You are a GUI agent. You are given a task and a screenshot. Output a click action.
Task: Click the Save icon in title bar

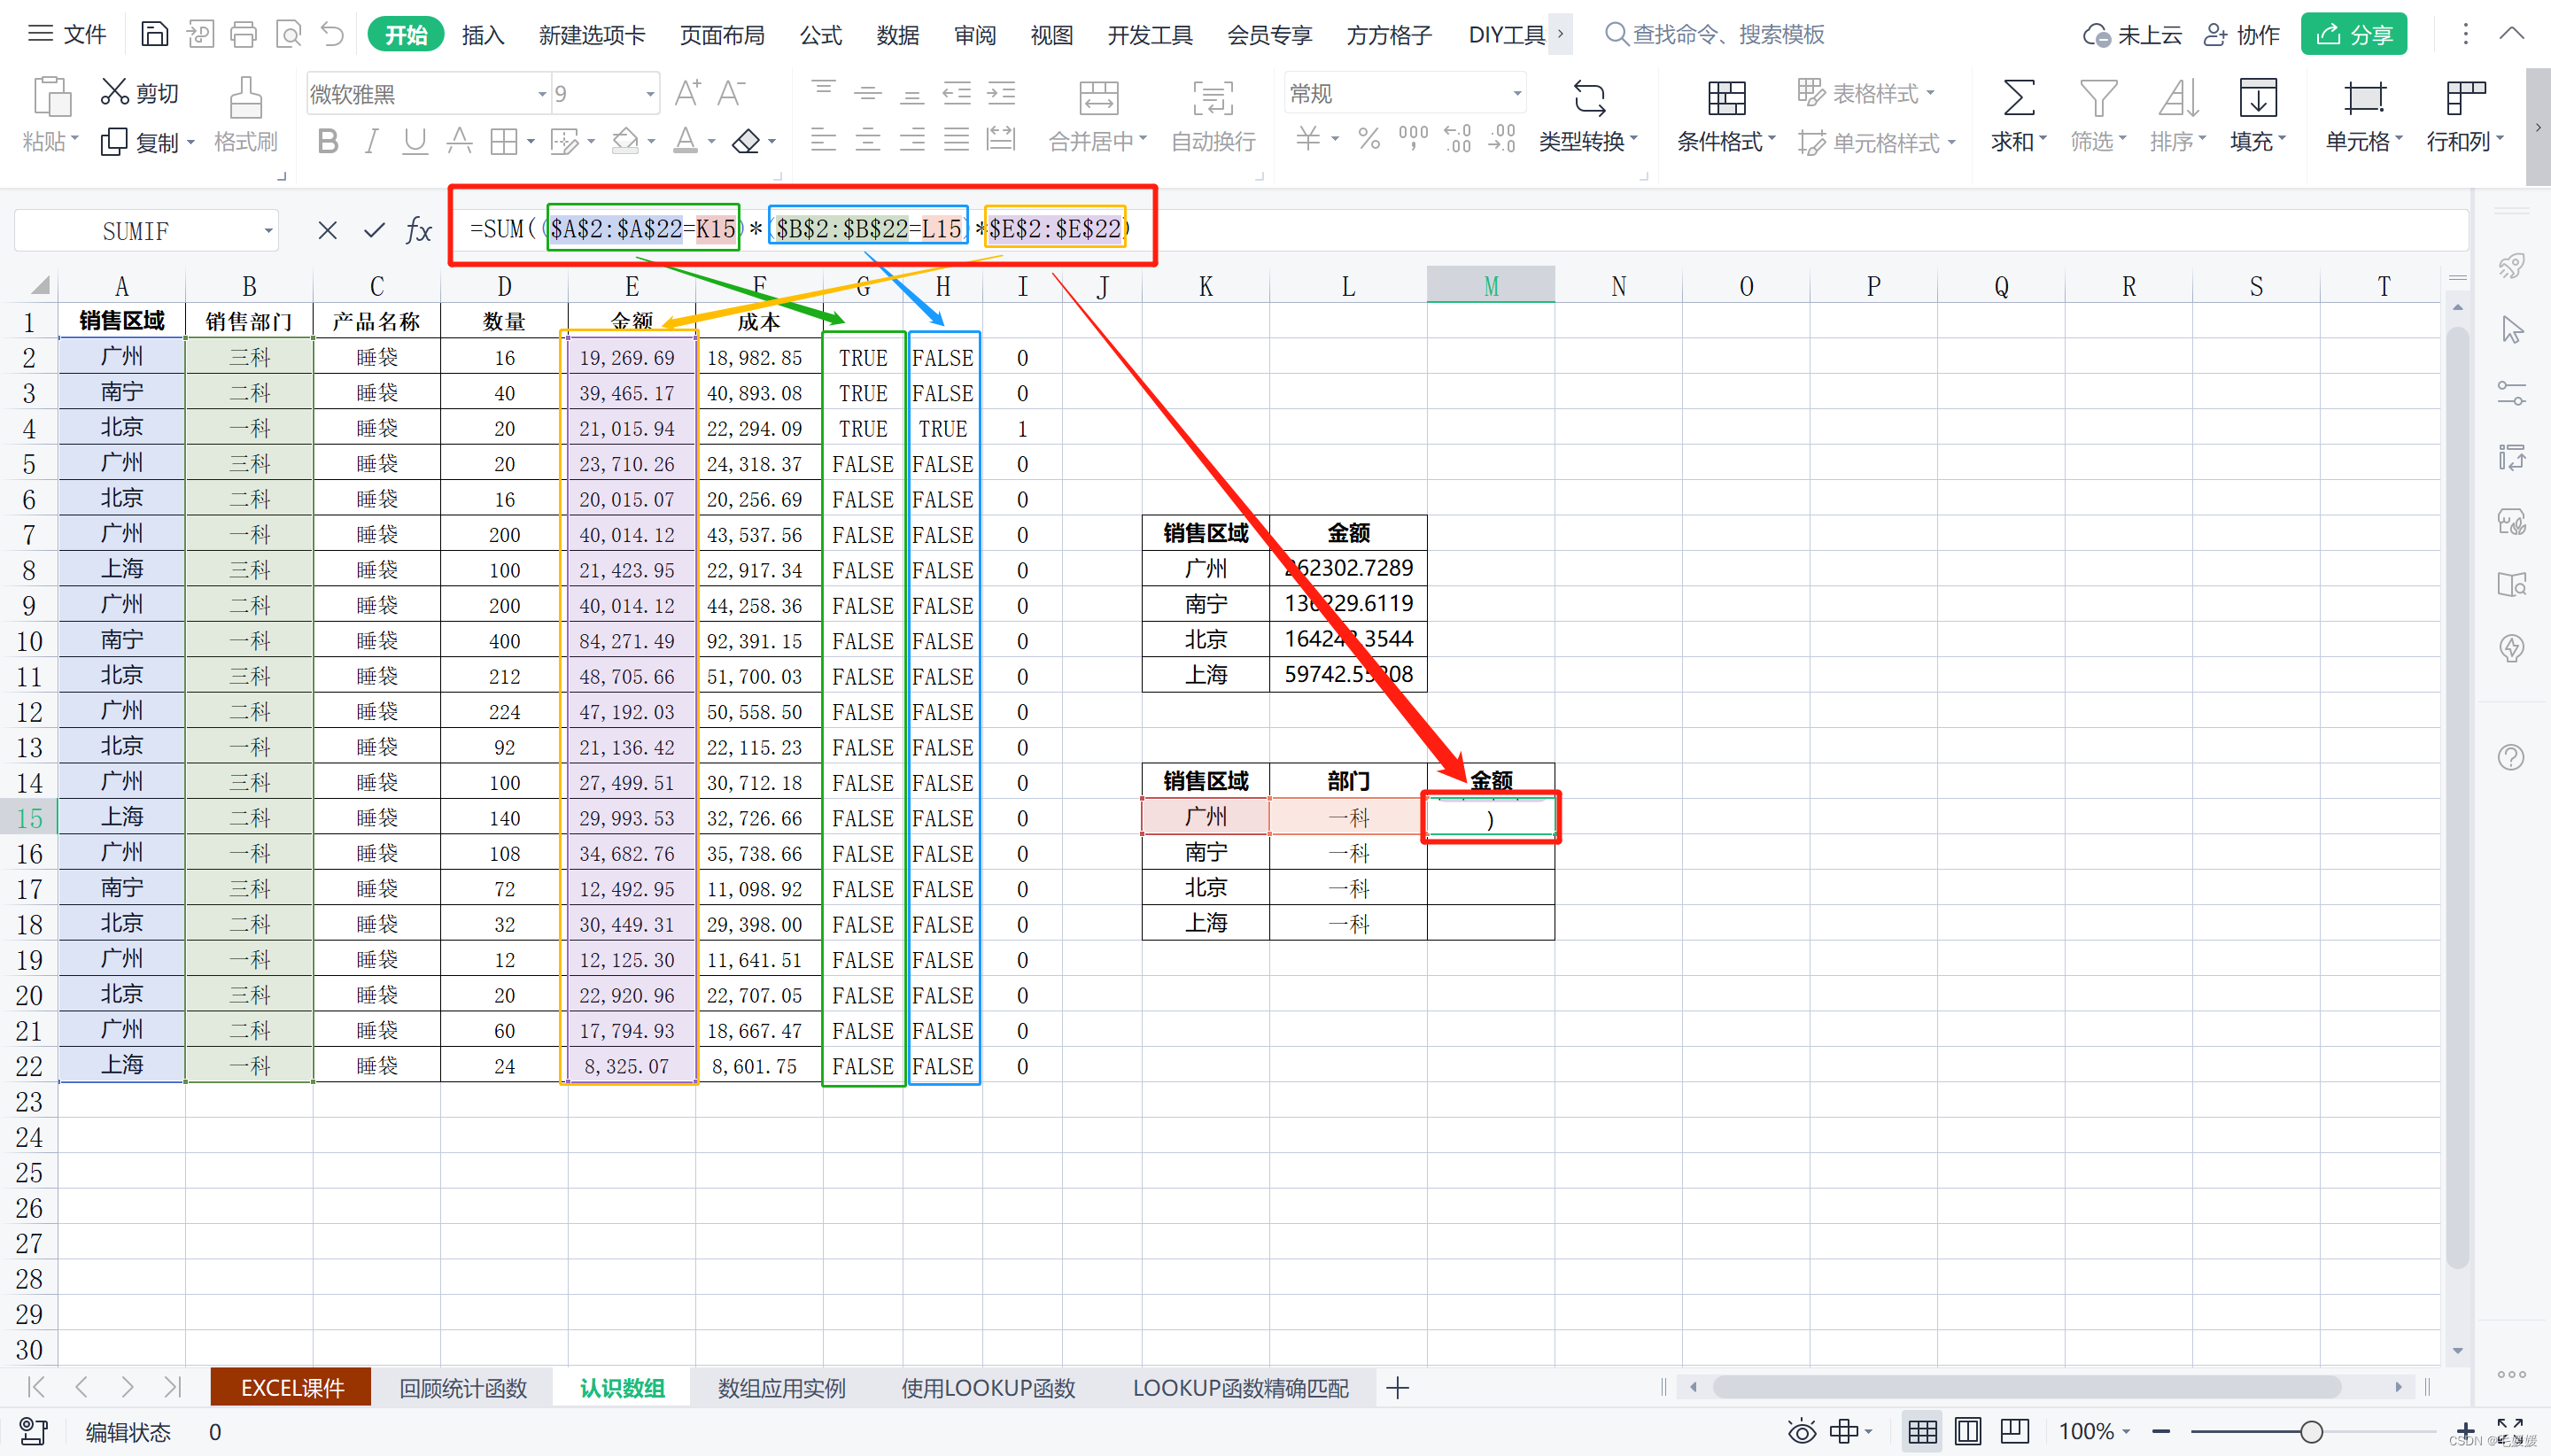(x=154, y=34)
